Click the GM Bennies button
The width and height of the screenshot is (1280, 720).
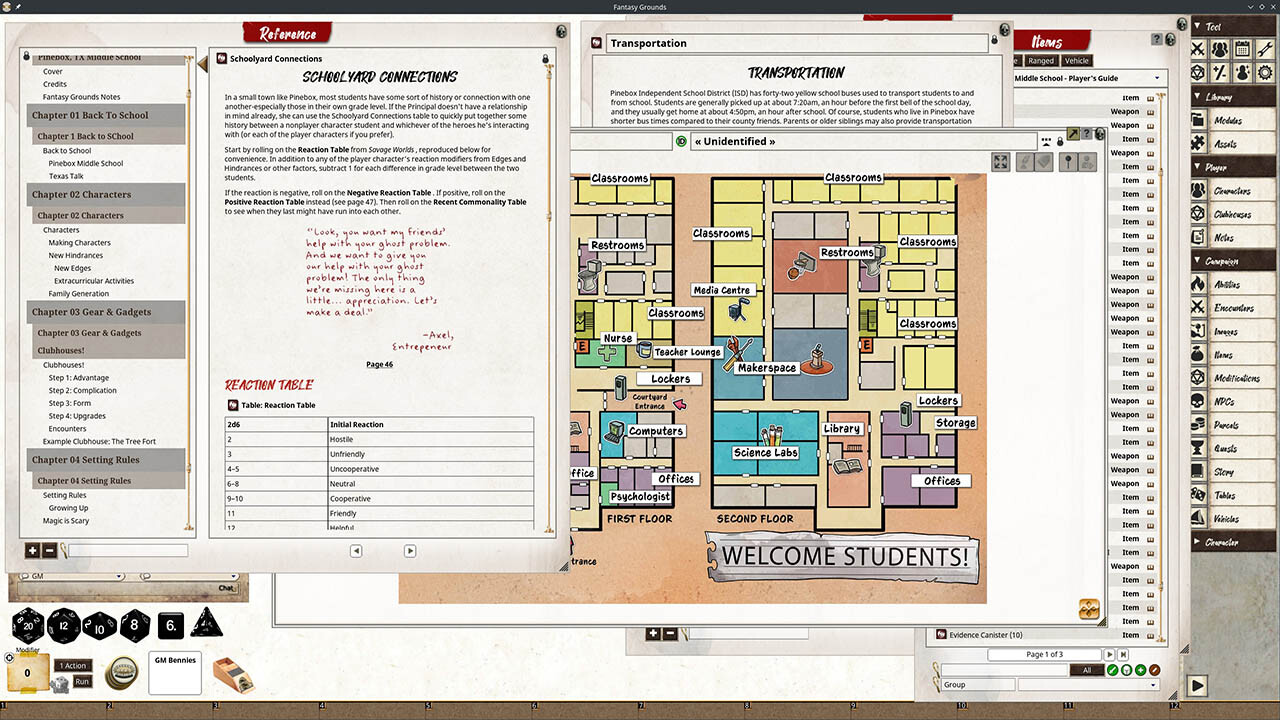point(174,672)
